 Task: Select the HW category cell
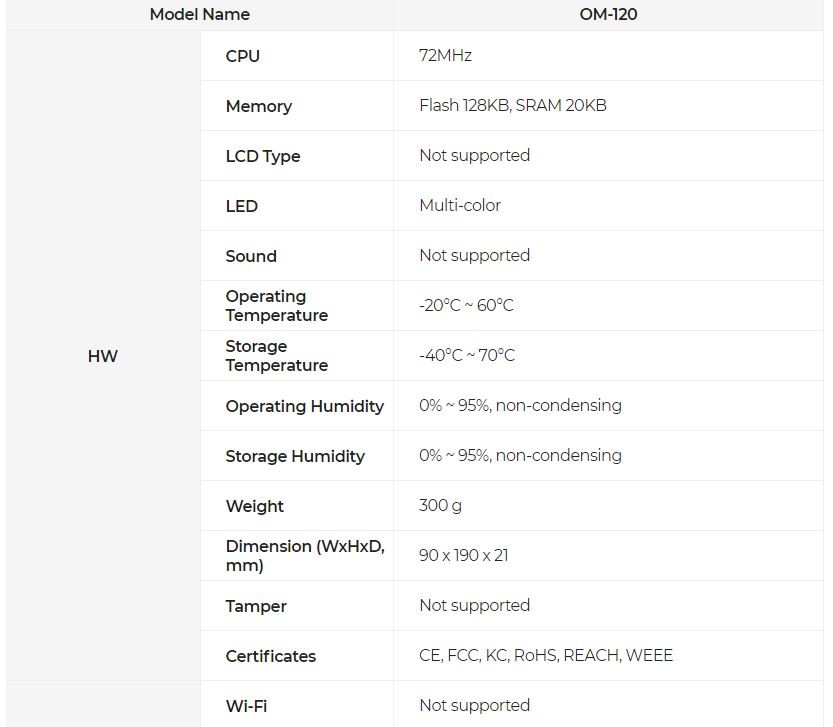[x=102, y=356]
